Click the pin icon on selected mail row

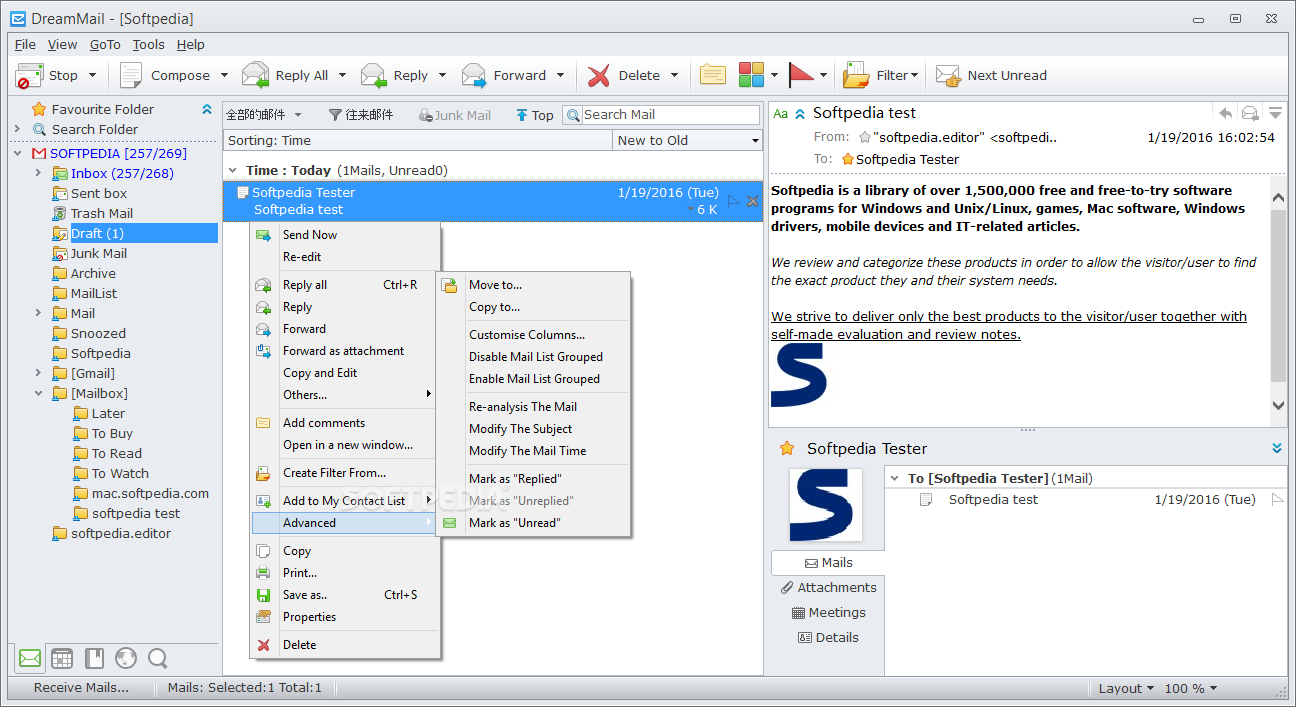753,201
